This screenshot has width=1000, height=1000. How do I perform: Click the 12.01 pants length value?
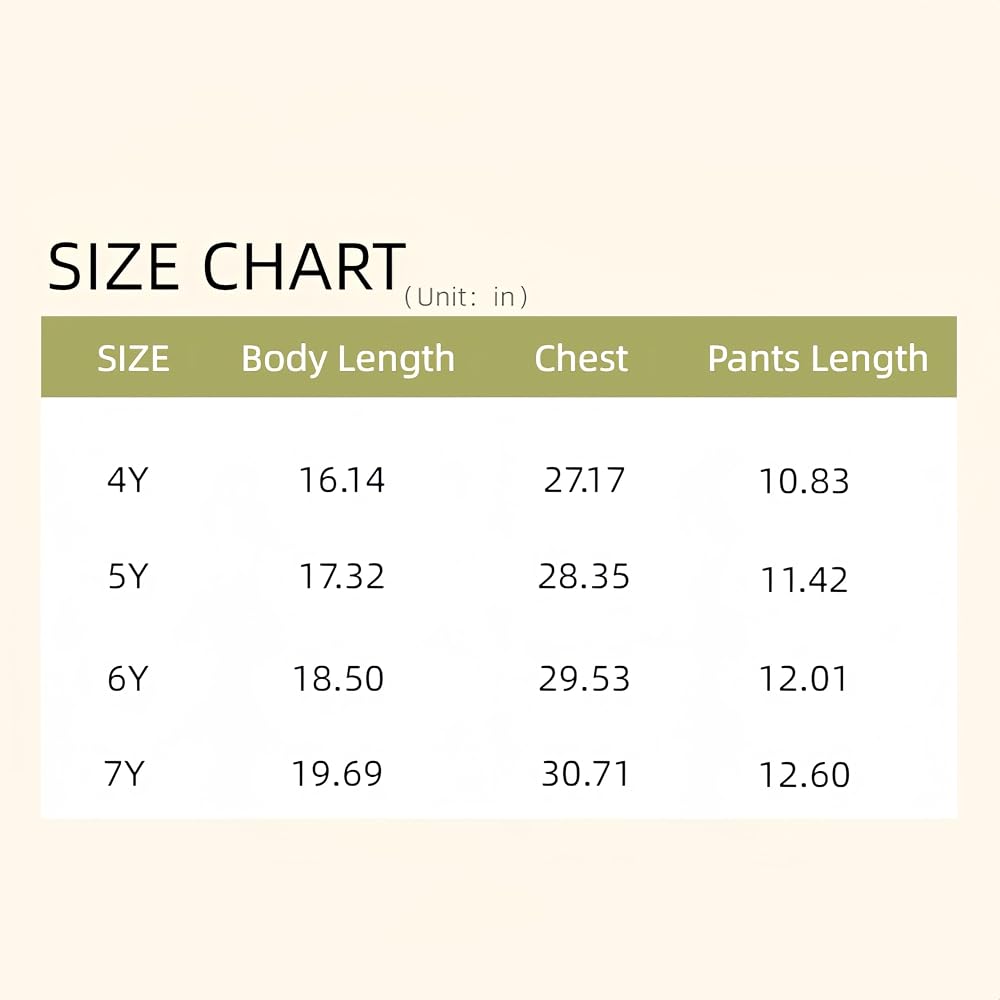(803, 679)
